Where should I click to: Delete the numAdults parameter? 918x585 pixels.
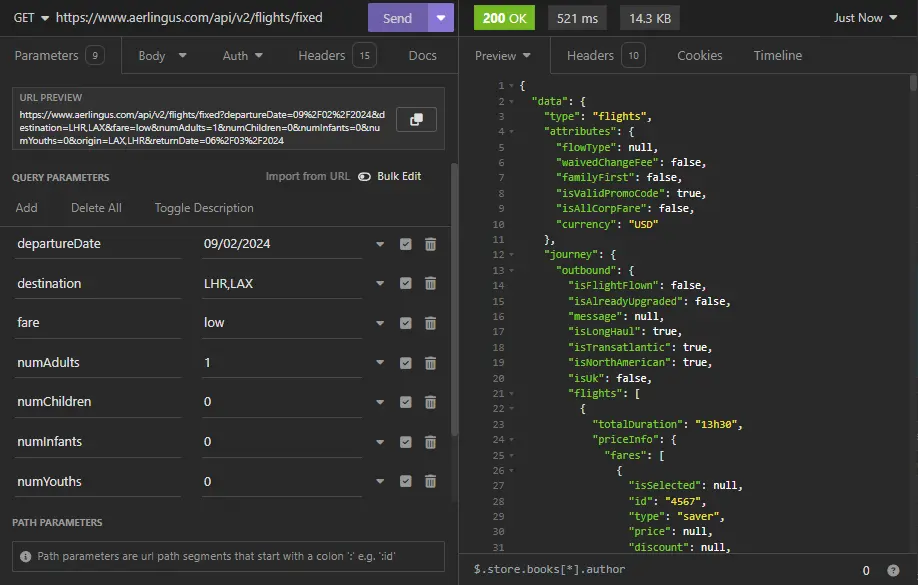(430, 363)
